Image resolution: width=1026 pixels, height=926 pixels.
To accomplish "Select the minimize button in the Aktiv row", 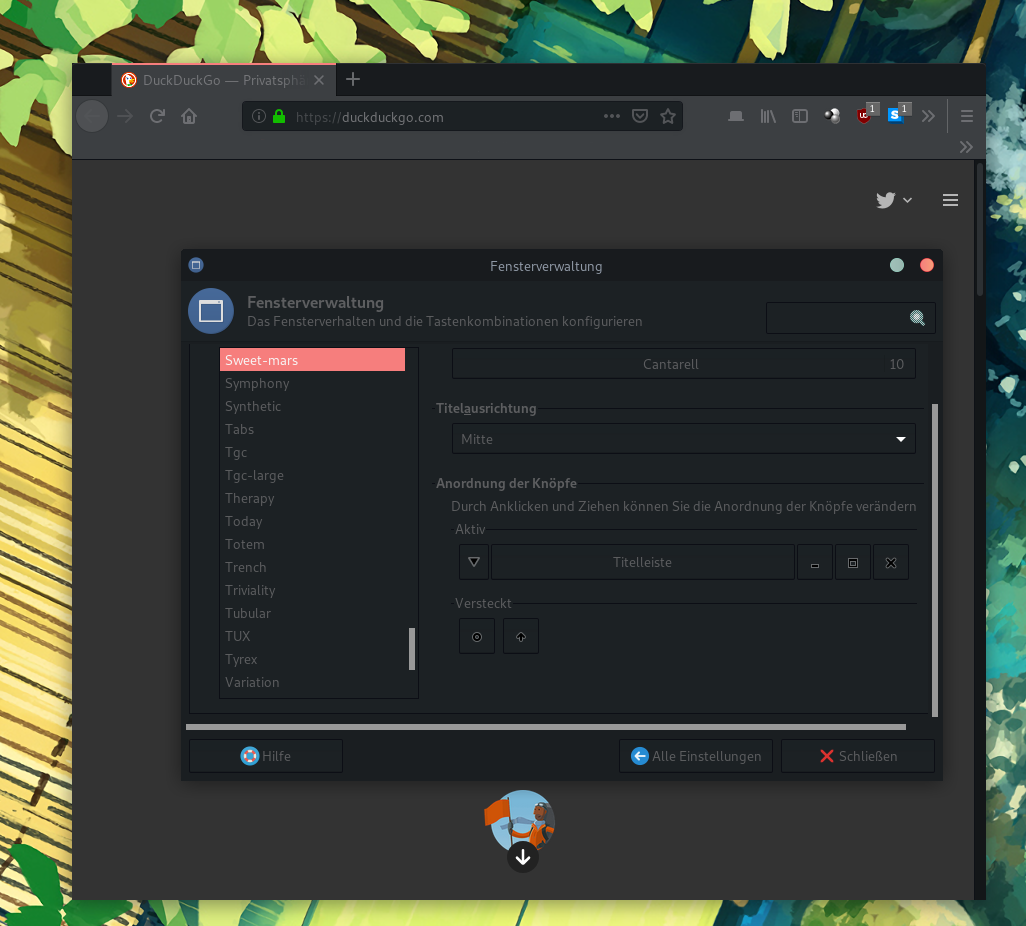I will coord(814,562).
